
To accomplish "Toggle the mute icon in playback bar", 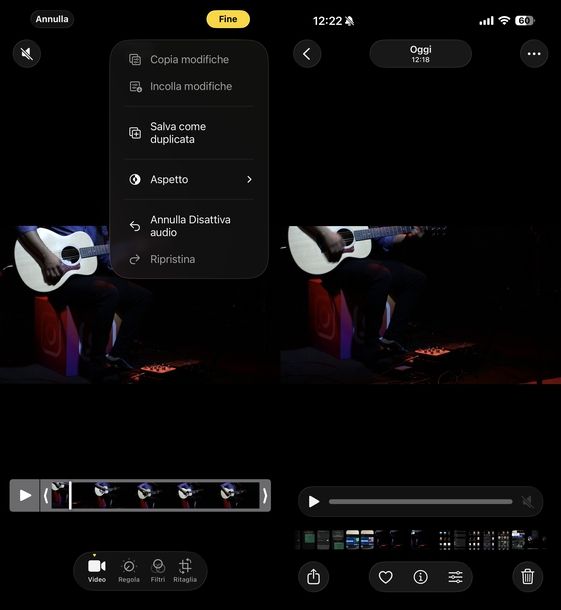I will coord(528,502).
